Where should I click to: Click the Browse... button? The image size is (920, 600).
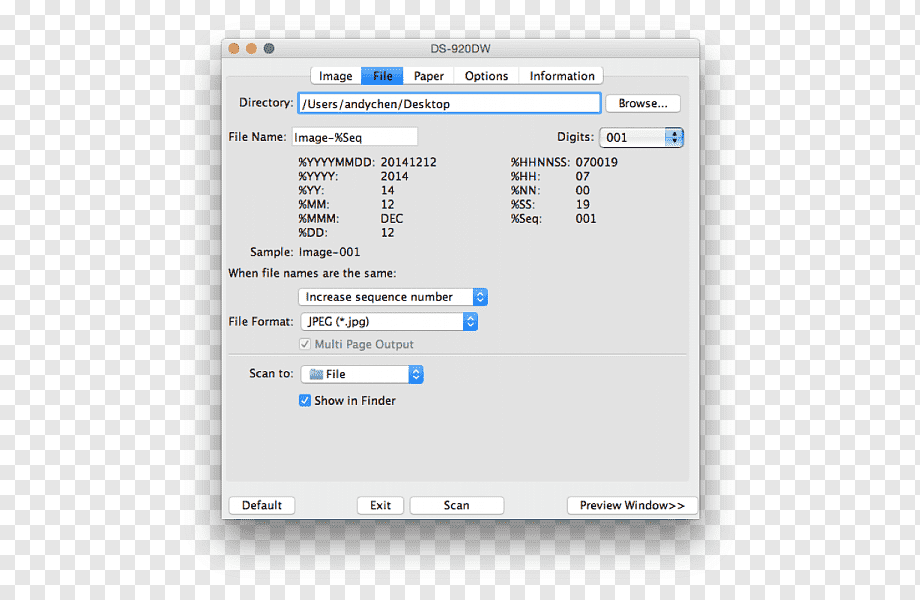click(x=642, y=103)
